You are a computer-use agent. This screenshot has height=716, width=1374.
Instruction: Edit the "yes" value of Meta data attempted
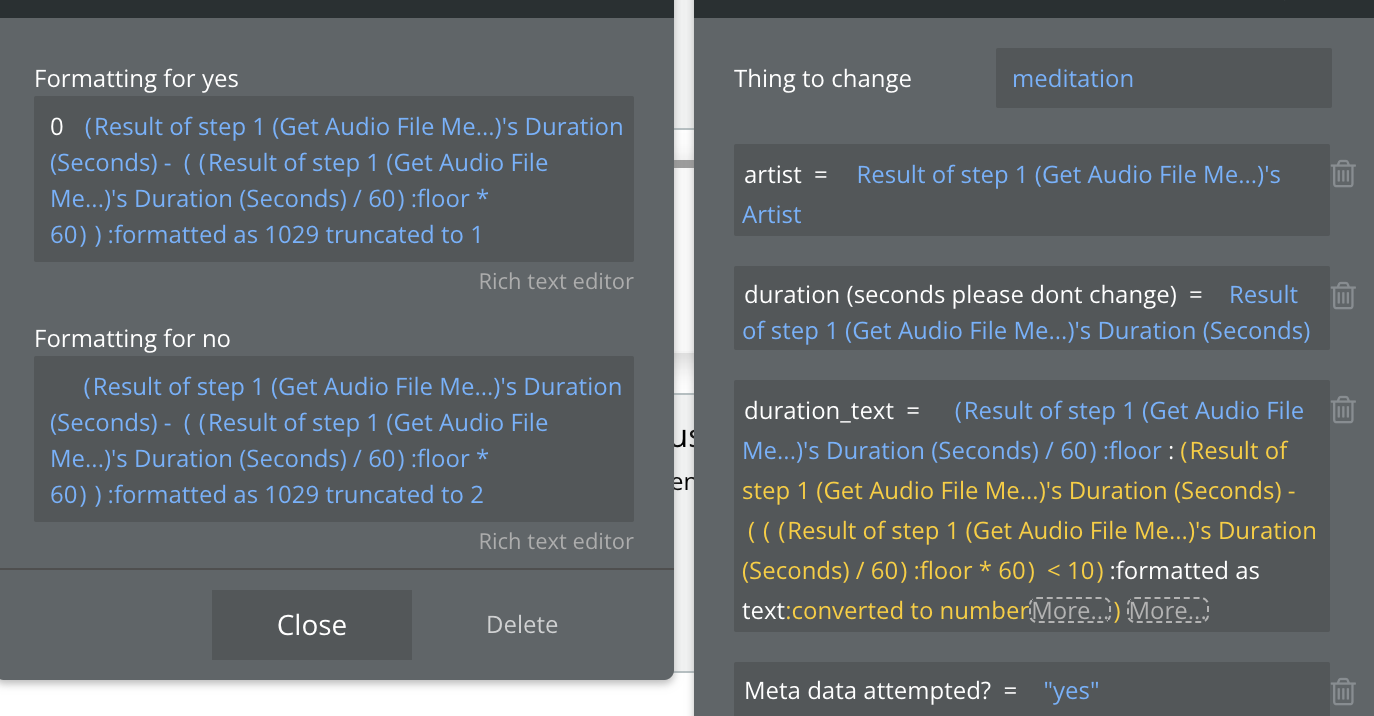(x=1071, y=690)
